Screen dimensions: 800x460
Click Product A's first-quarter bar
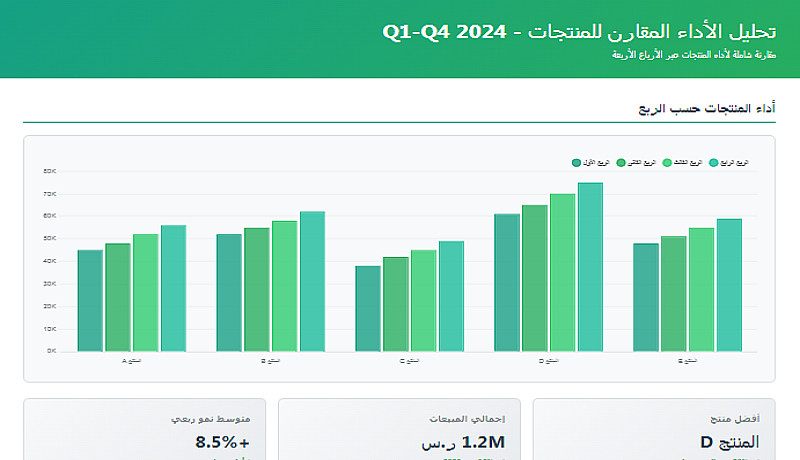click(90, 301)
